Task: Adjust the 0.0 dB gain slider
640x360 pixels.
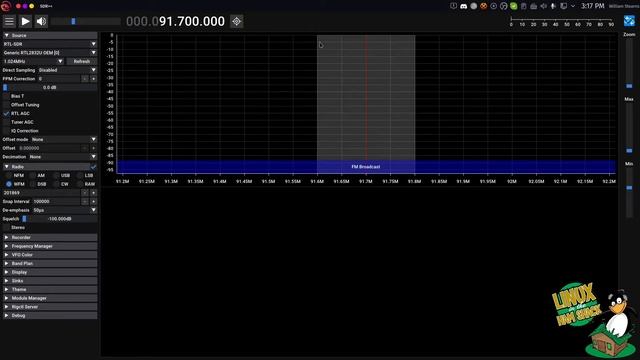Action: (x=50, y=87)
